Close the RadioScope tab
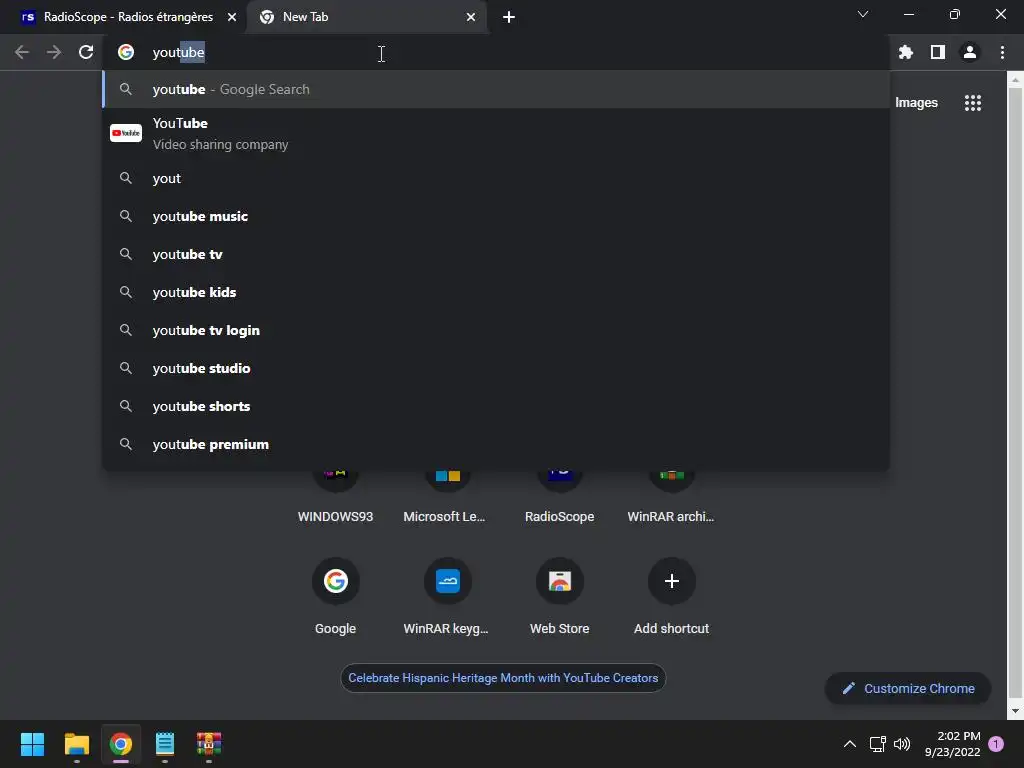 232,17
